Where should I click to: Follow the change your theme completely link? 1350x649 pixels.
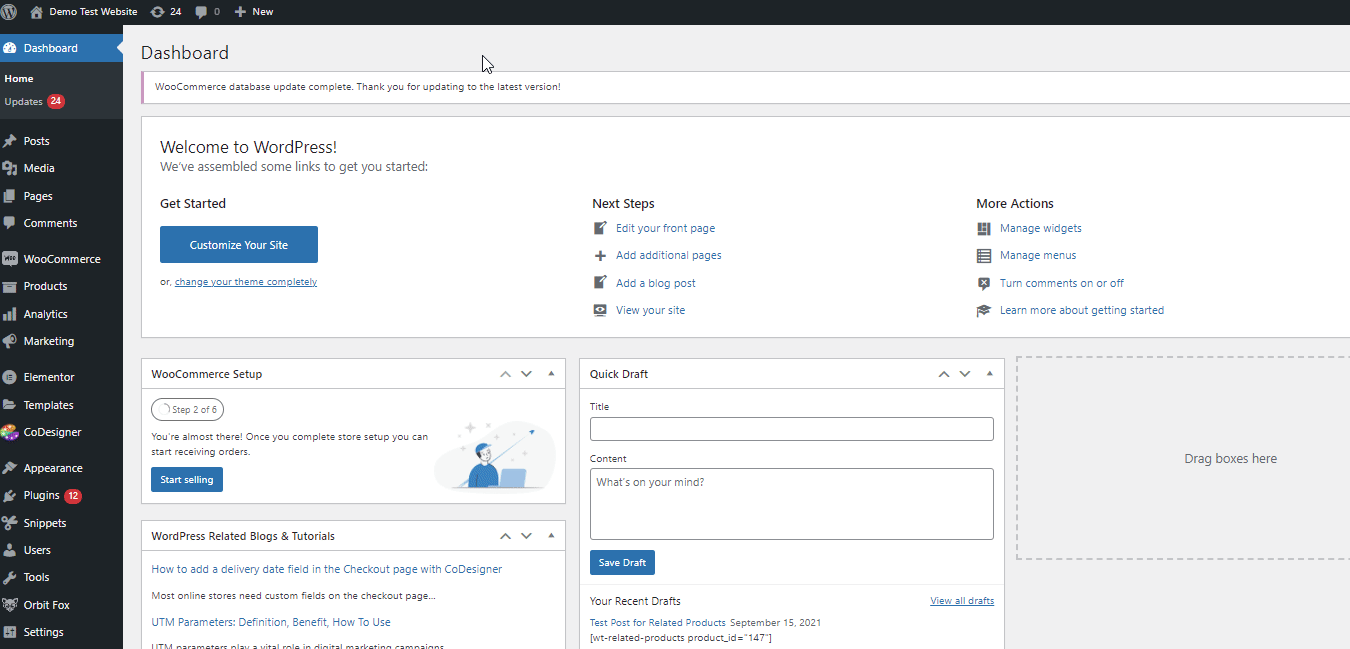click(246, 282)
